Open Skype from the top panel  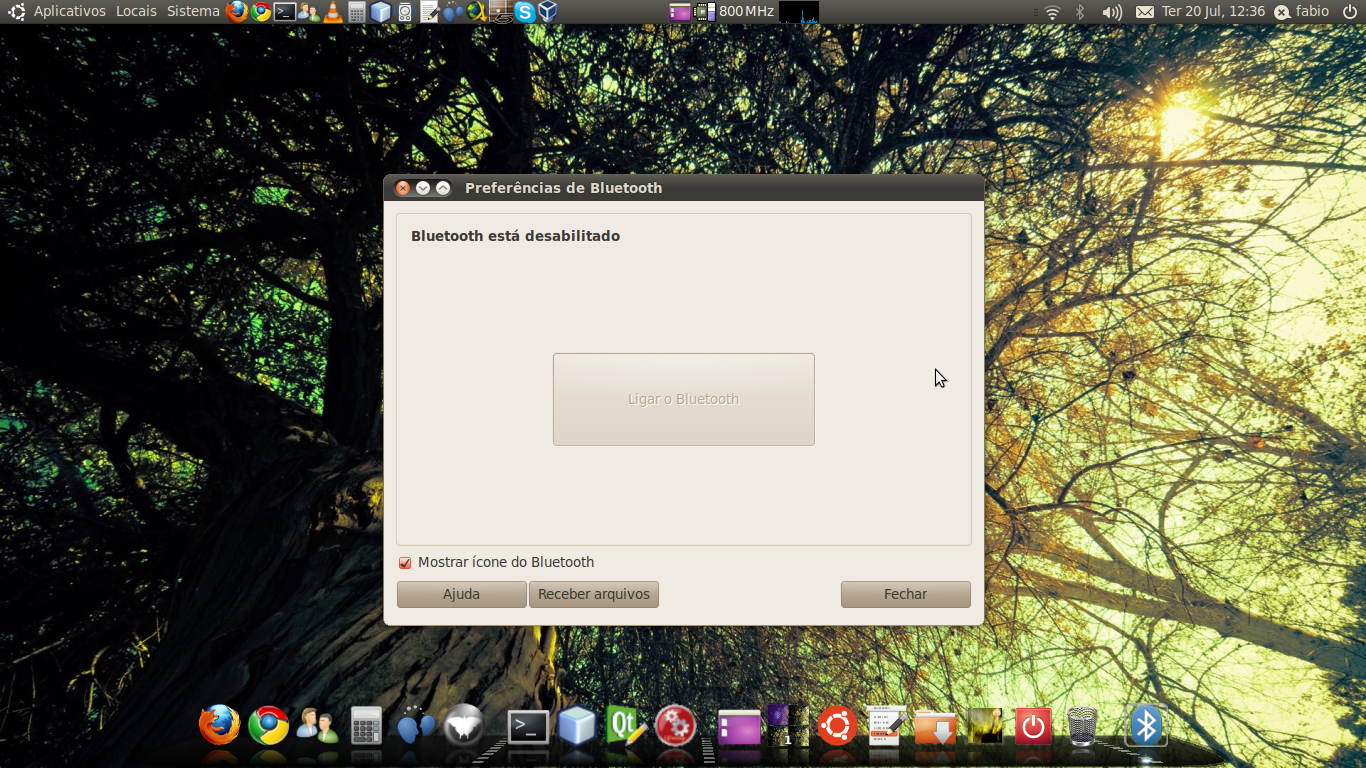pyautogui.click(x=524, y=12)
